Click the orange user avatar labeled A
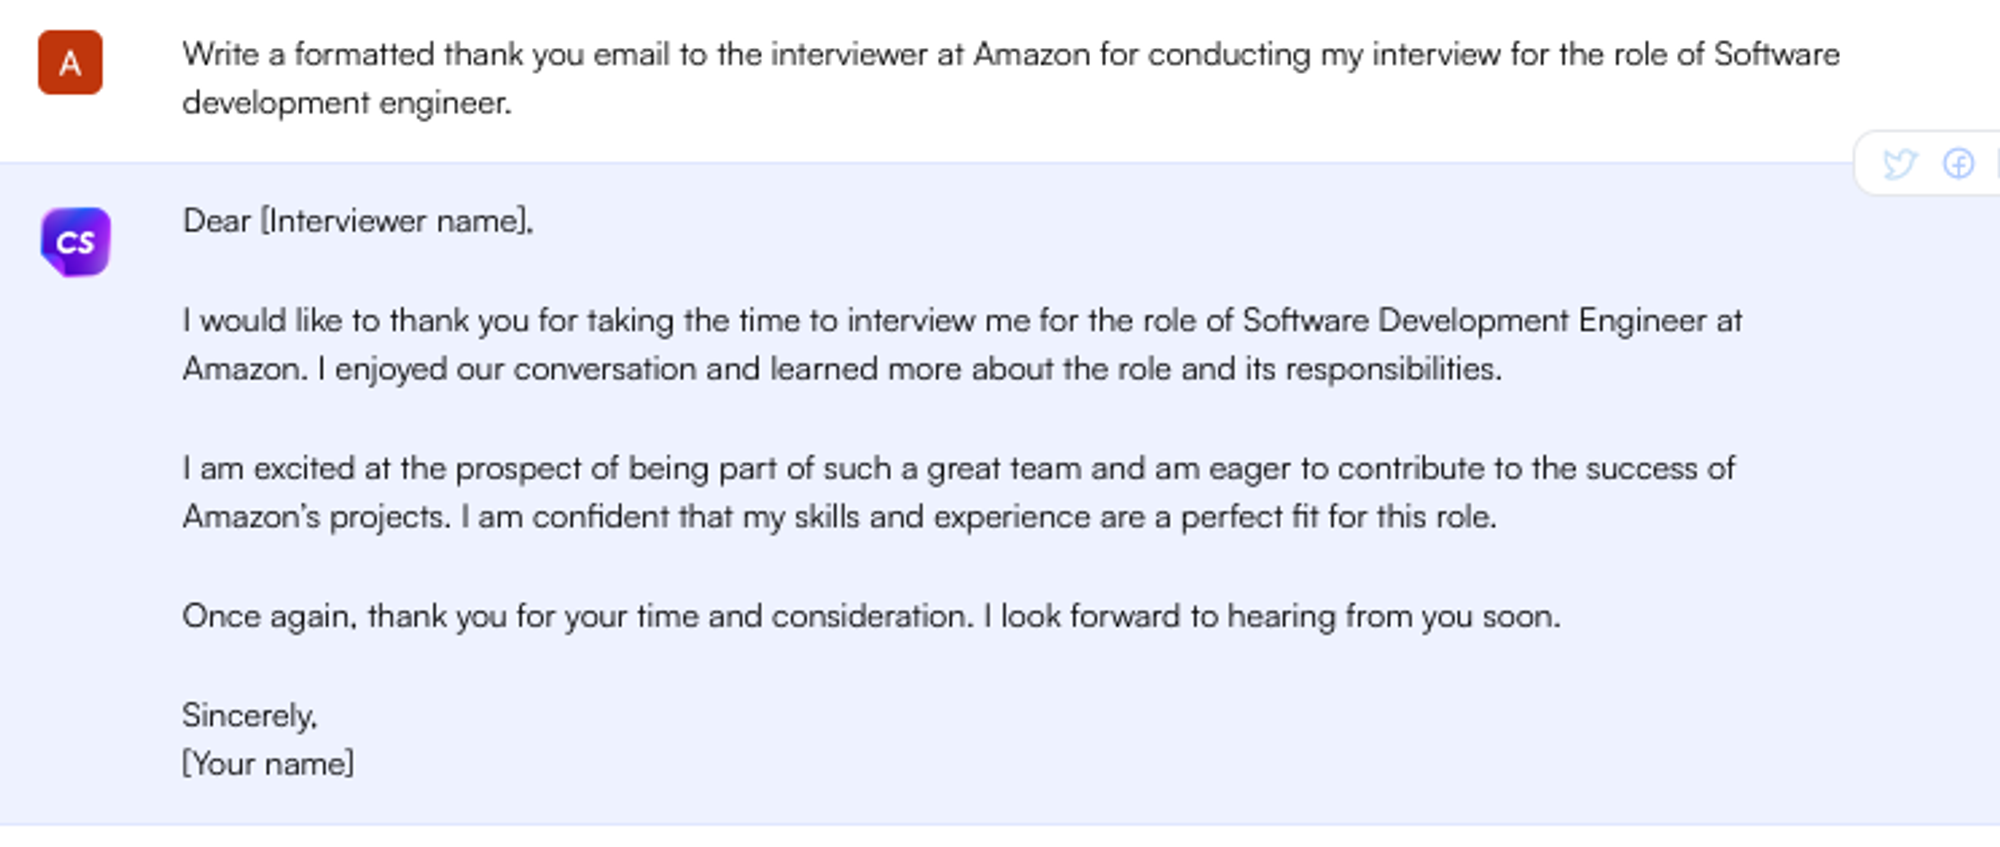 (x=70, y=62)
